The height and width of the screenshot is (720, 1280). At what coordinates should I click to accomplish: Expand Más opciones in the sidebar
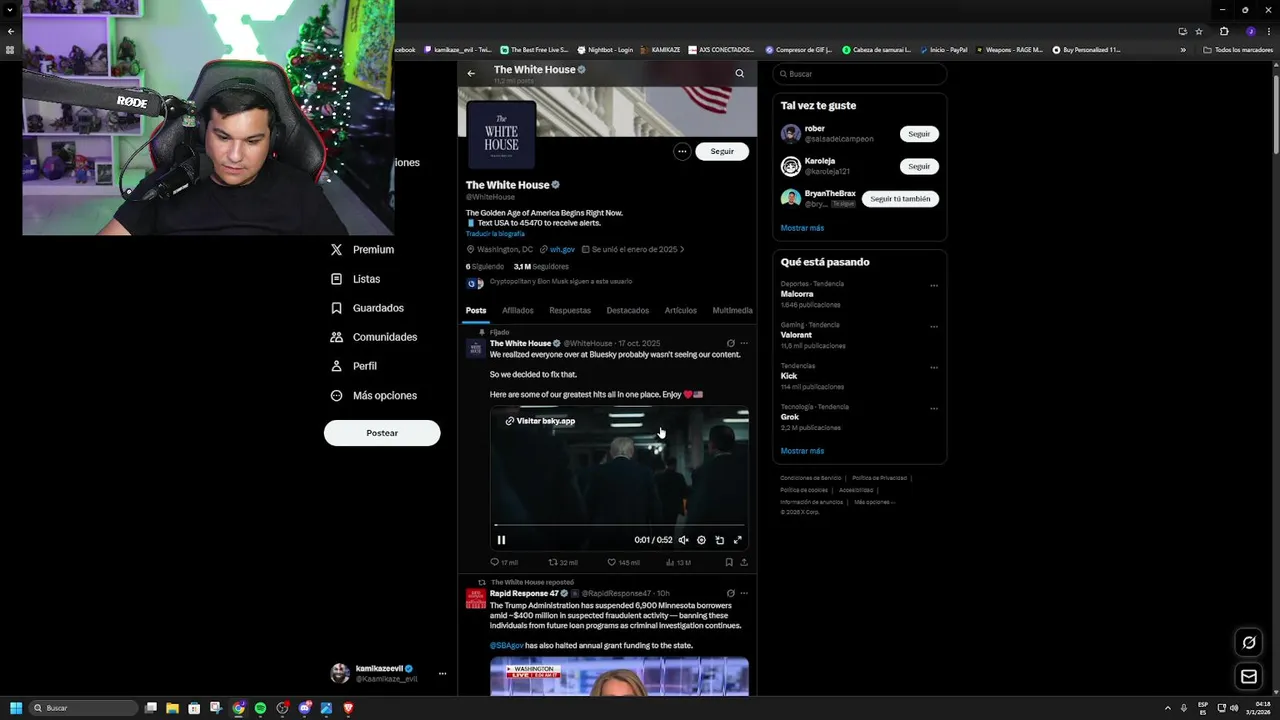(x=374, y=395)
